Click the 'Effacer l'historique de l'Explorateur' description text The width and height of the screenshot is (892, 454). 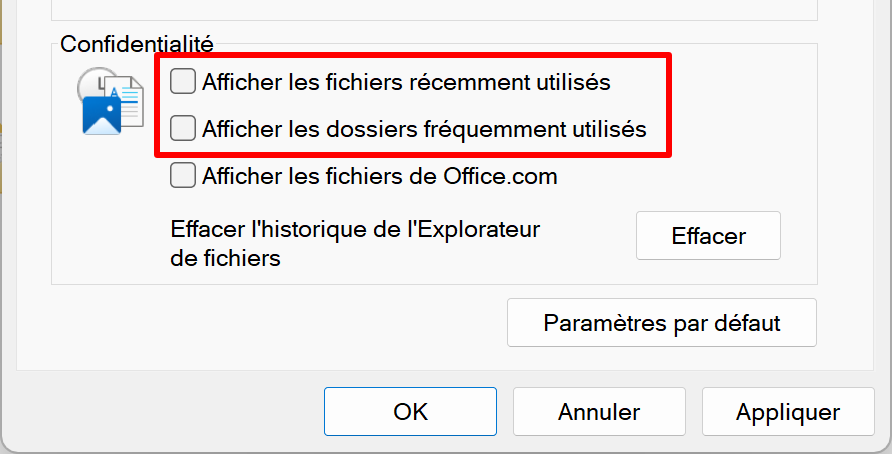(x=355, y=243)
